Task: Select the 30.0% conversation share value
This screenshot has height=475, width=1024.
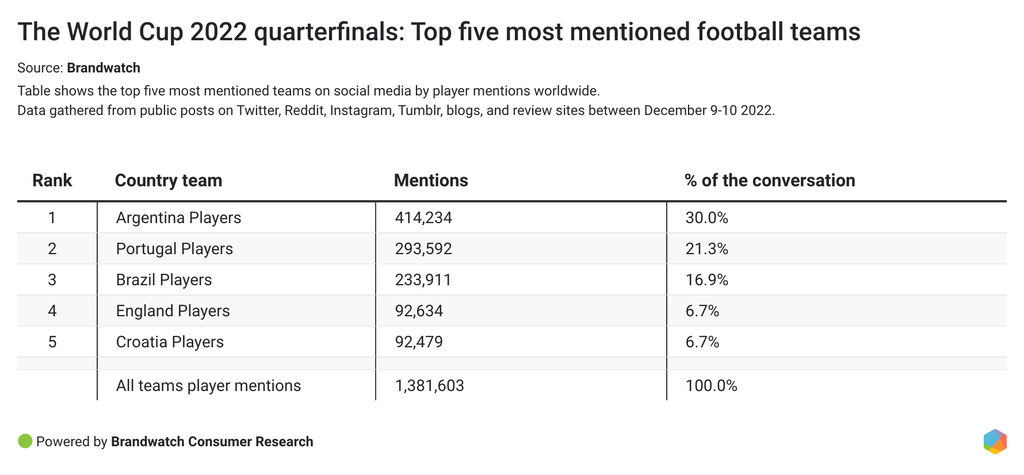Action: click(706, 218)
